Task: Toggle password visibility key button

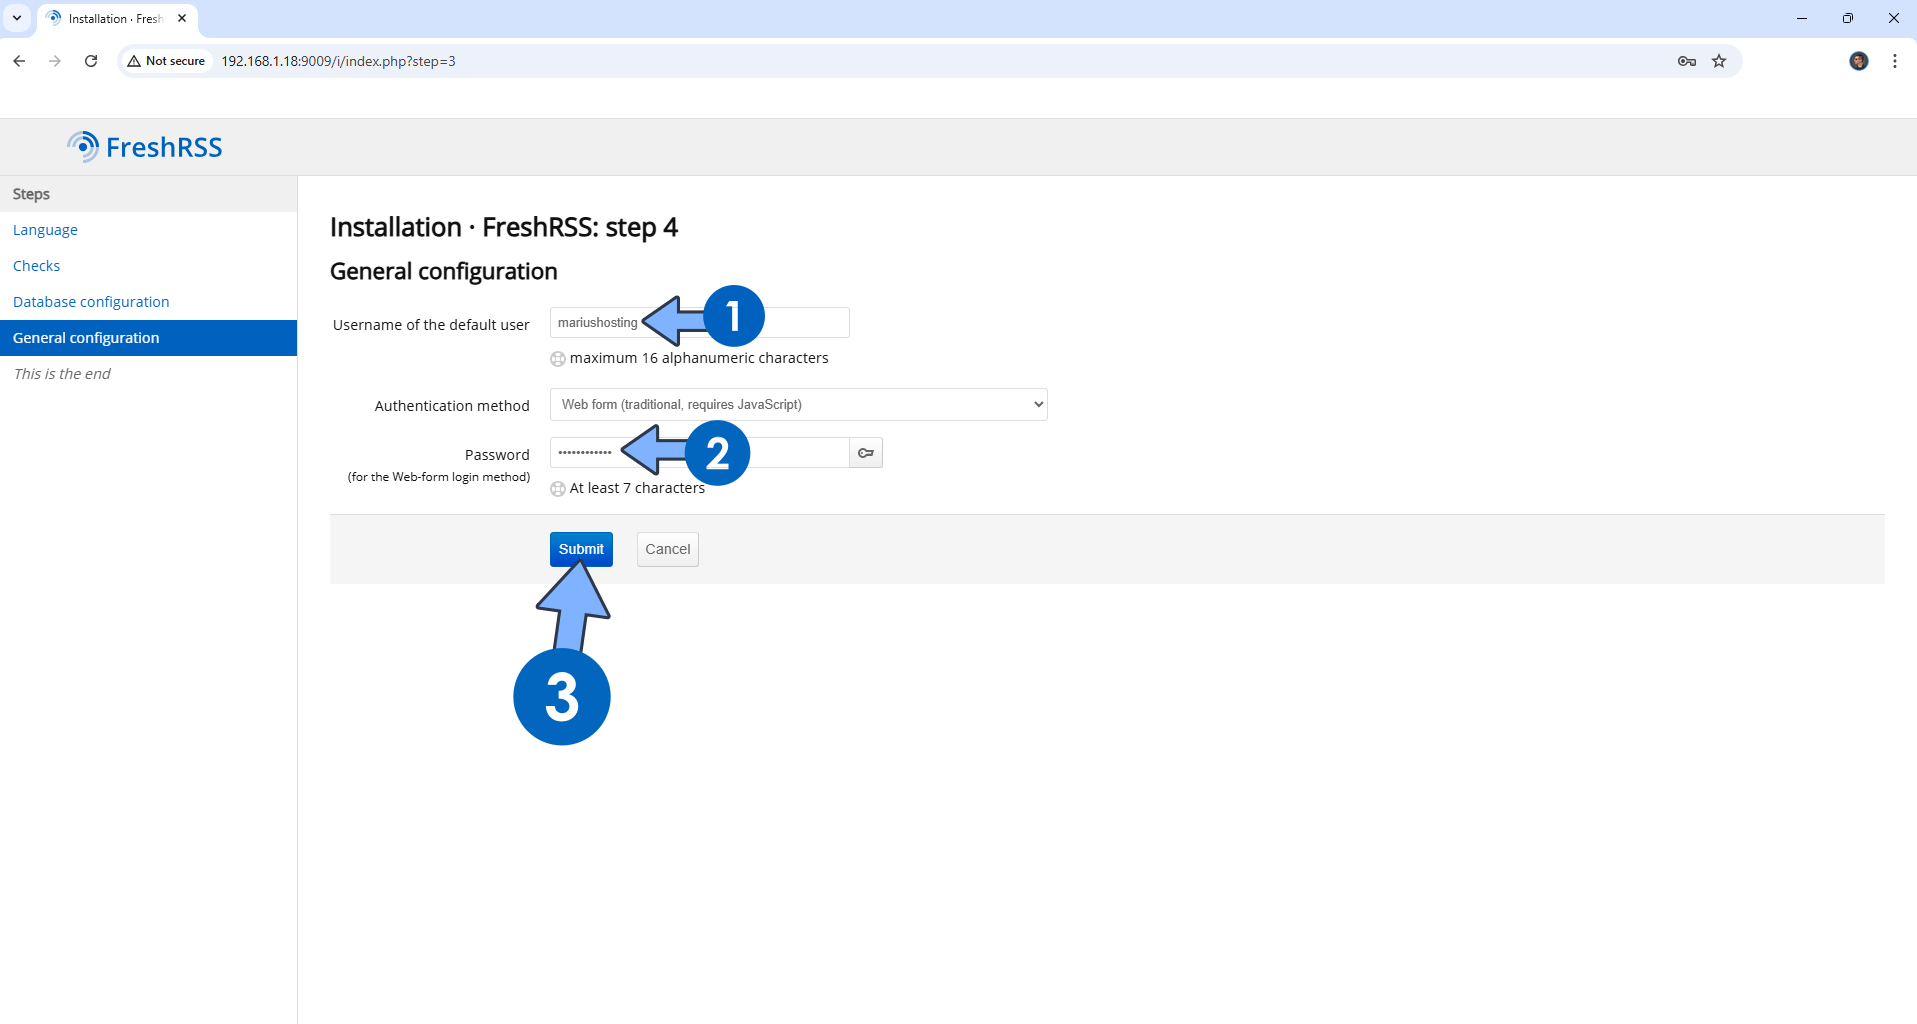Action: click(x=866, y=453)
